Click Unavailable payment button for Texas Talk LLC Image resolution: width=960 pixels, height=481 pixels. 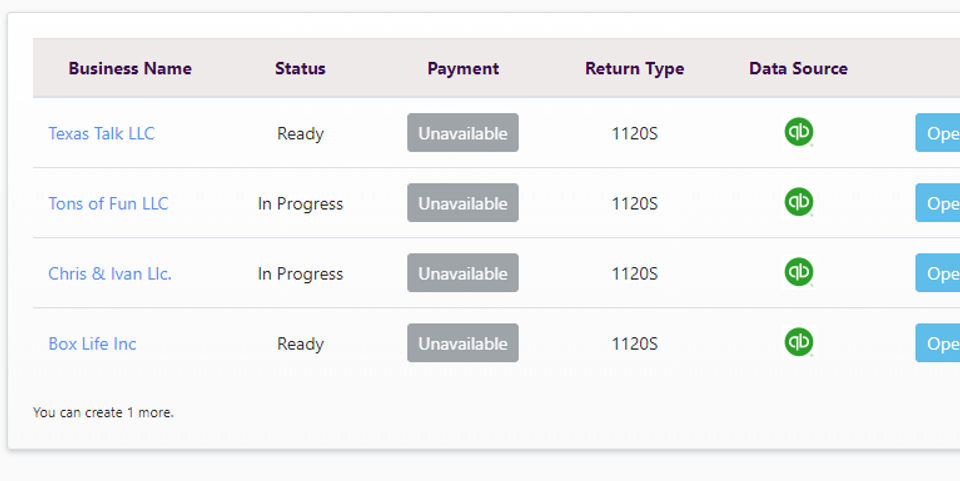click(x=463, y=133)
